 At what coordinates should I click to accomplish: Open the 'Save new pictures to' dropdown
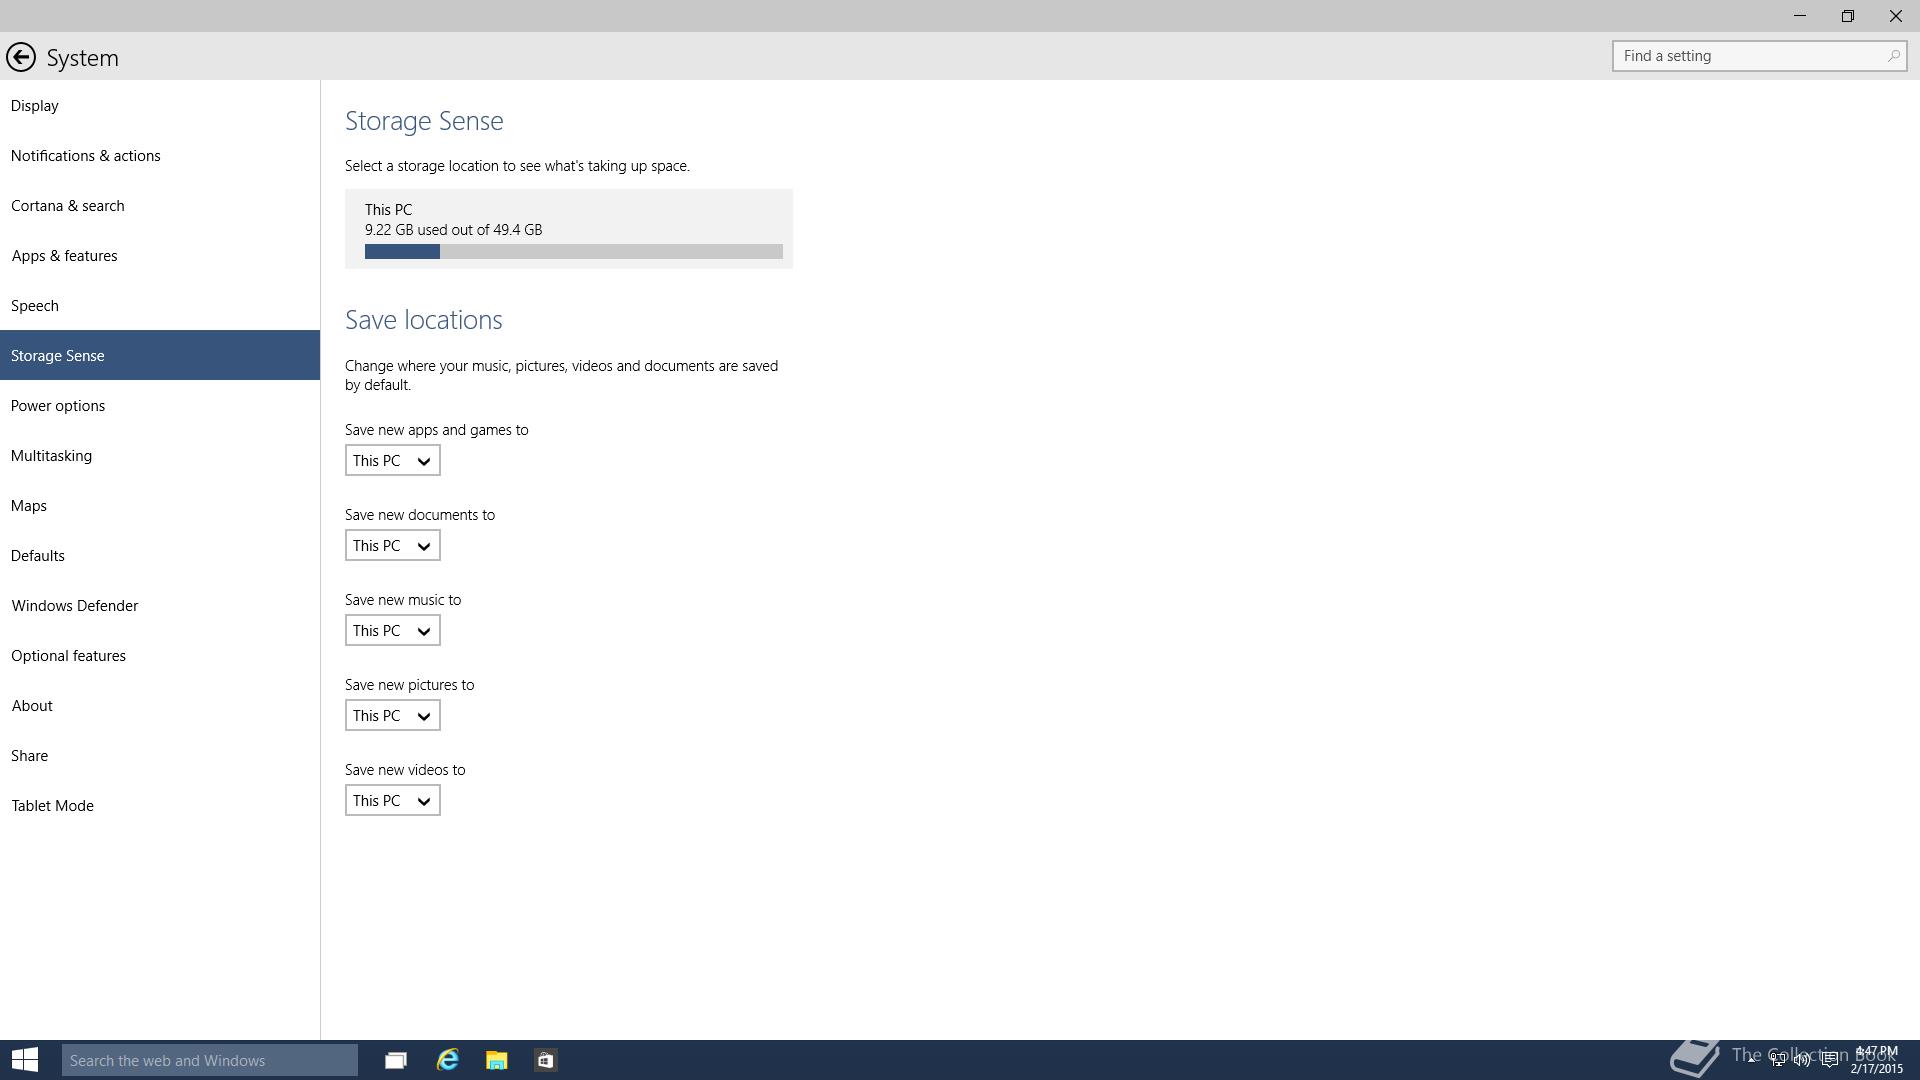(393, 715)
